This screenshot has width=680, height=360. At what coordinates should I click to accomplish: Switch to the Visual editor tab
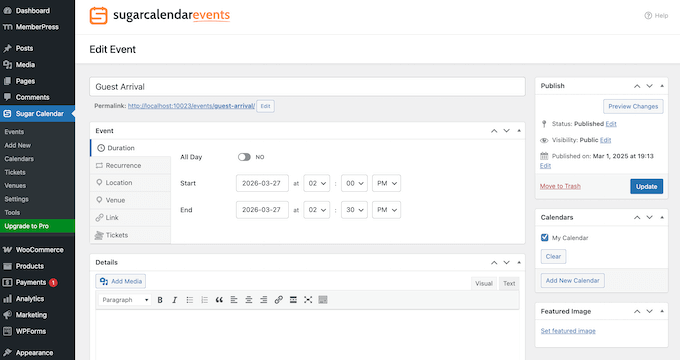(x=484, y=283)
